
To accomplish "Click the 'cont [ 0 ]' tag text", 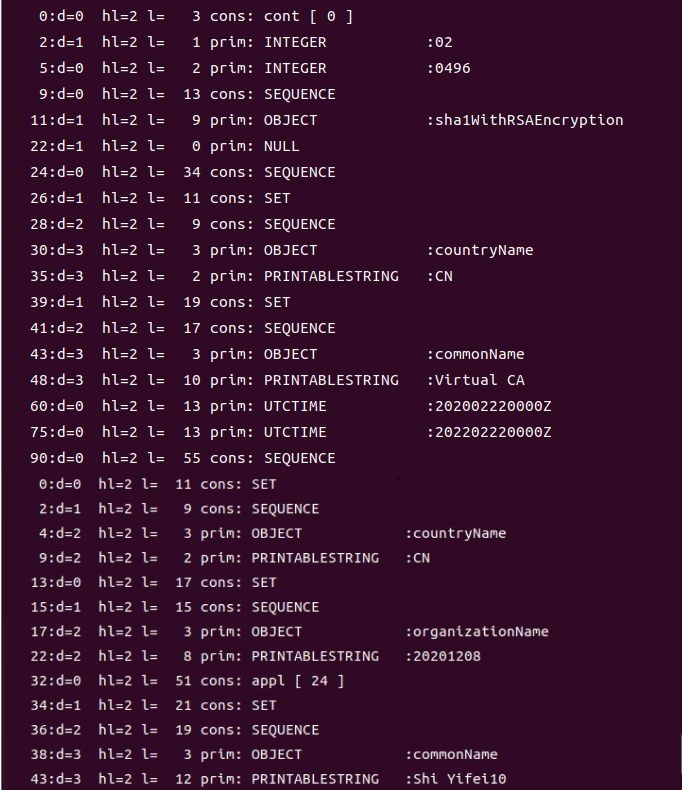I will [309, 16].
